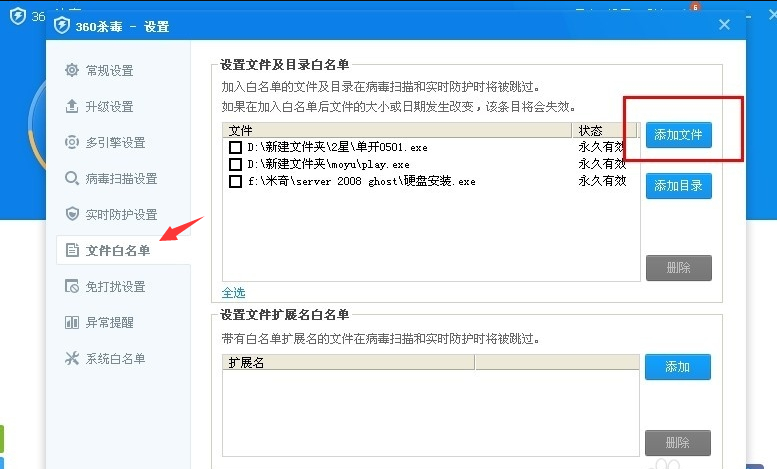
Task: Go to 病毒扫描设置
Action: point(122,178)
